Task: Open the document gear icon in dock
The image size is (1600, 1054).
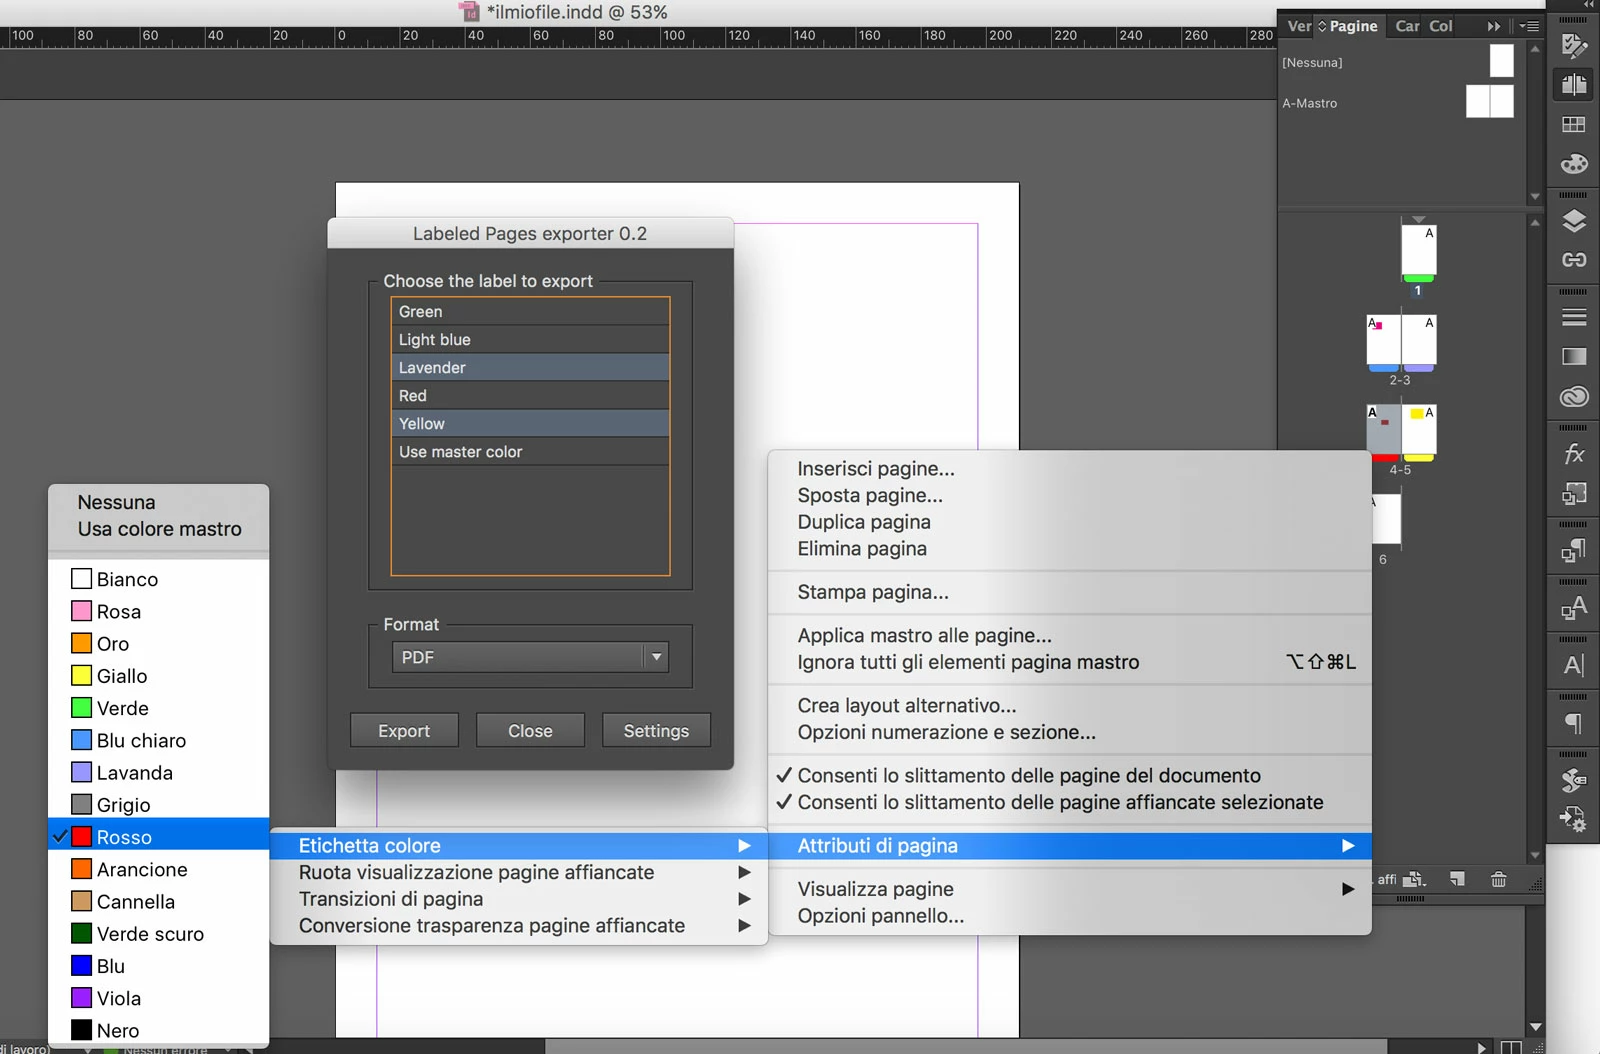Action: point(1574,819)
